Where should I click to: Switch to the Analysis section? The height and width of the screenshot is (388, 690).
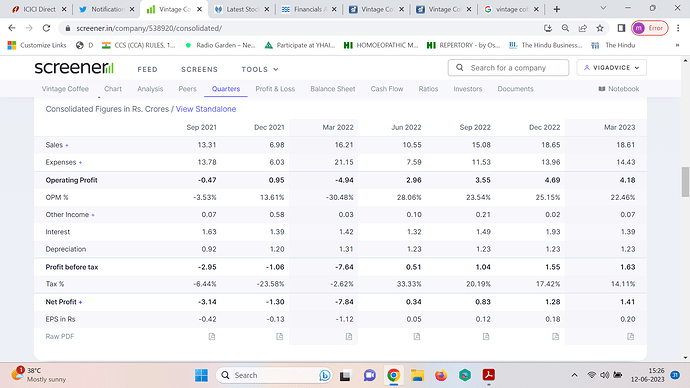150,89
